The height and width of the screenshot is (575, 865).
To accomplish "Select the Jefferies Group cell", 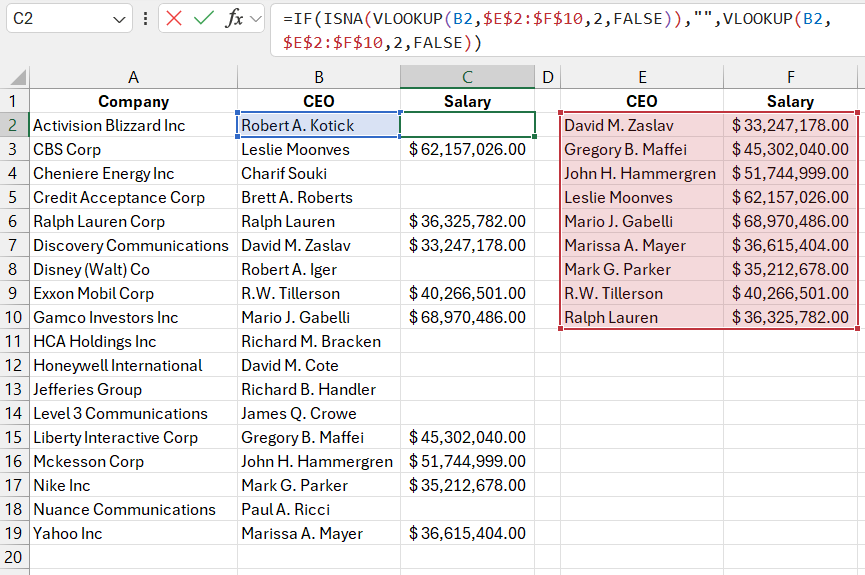I will pos(133,389).
